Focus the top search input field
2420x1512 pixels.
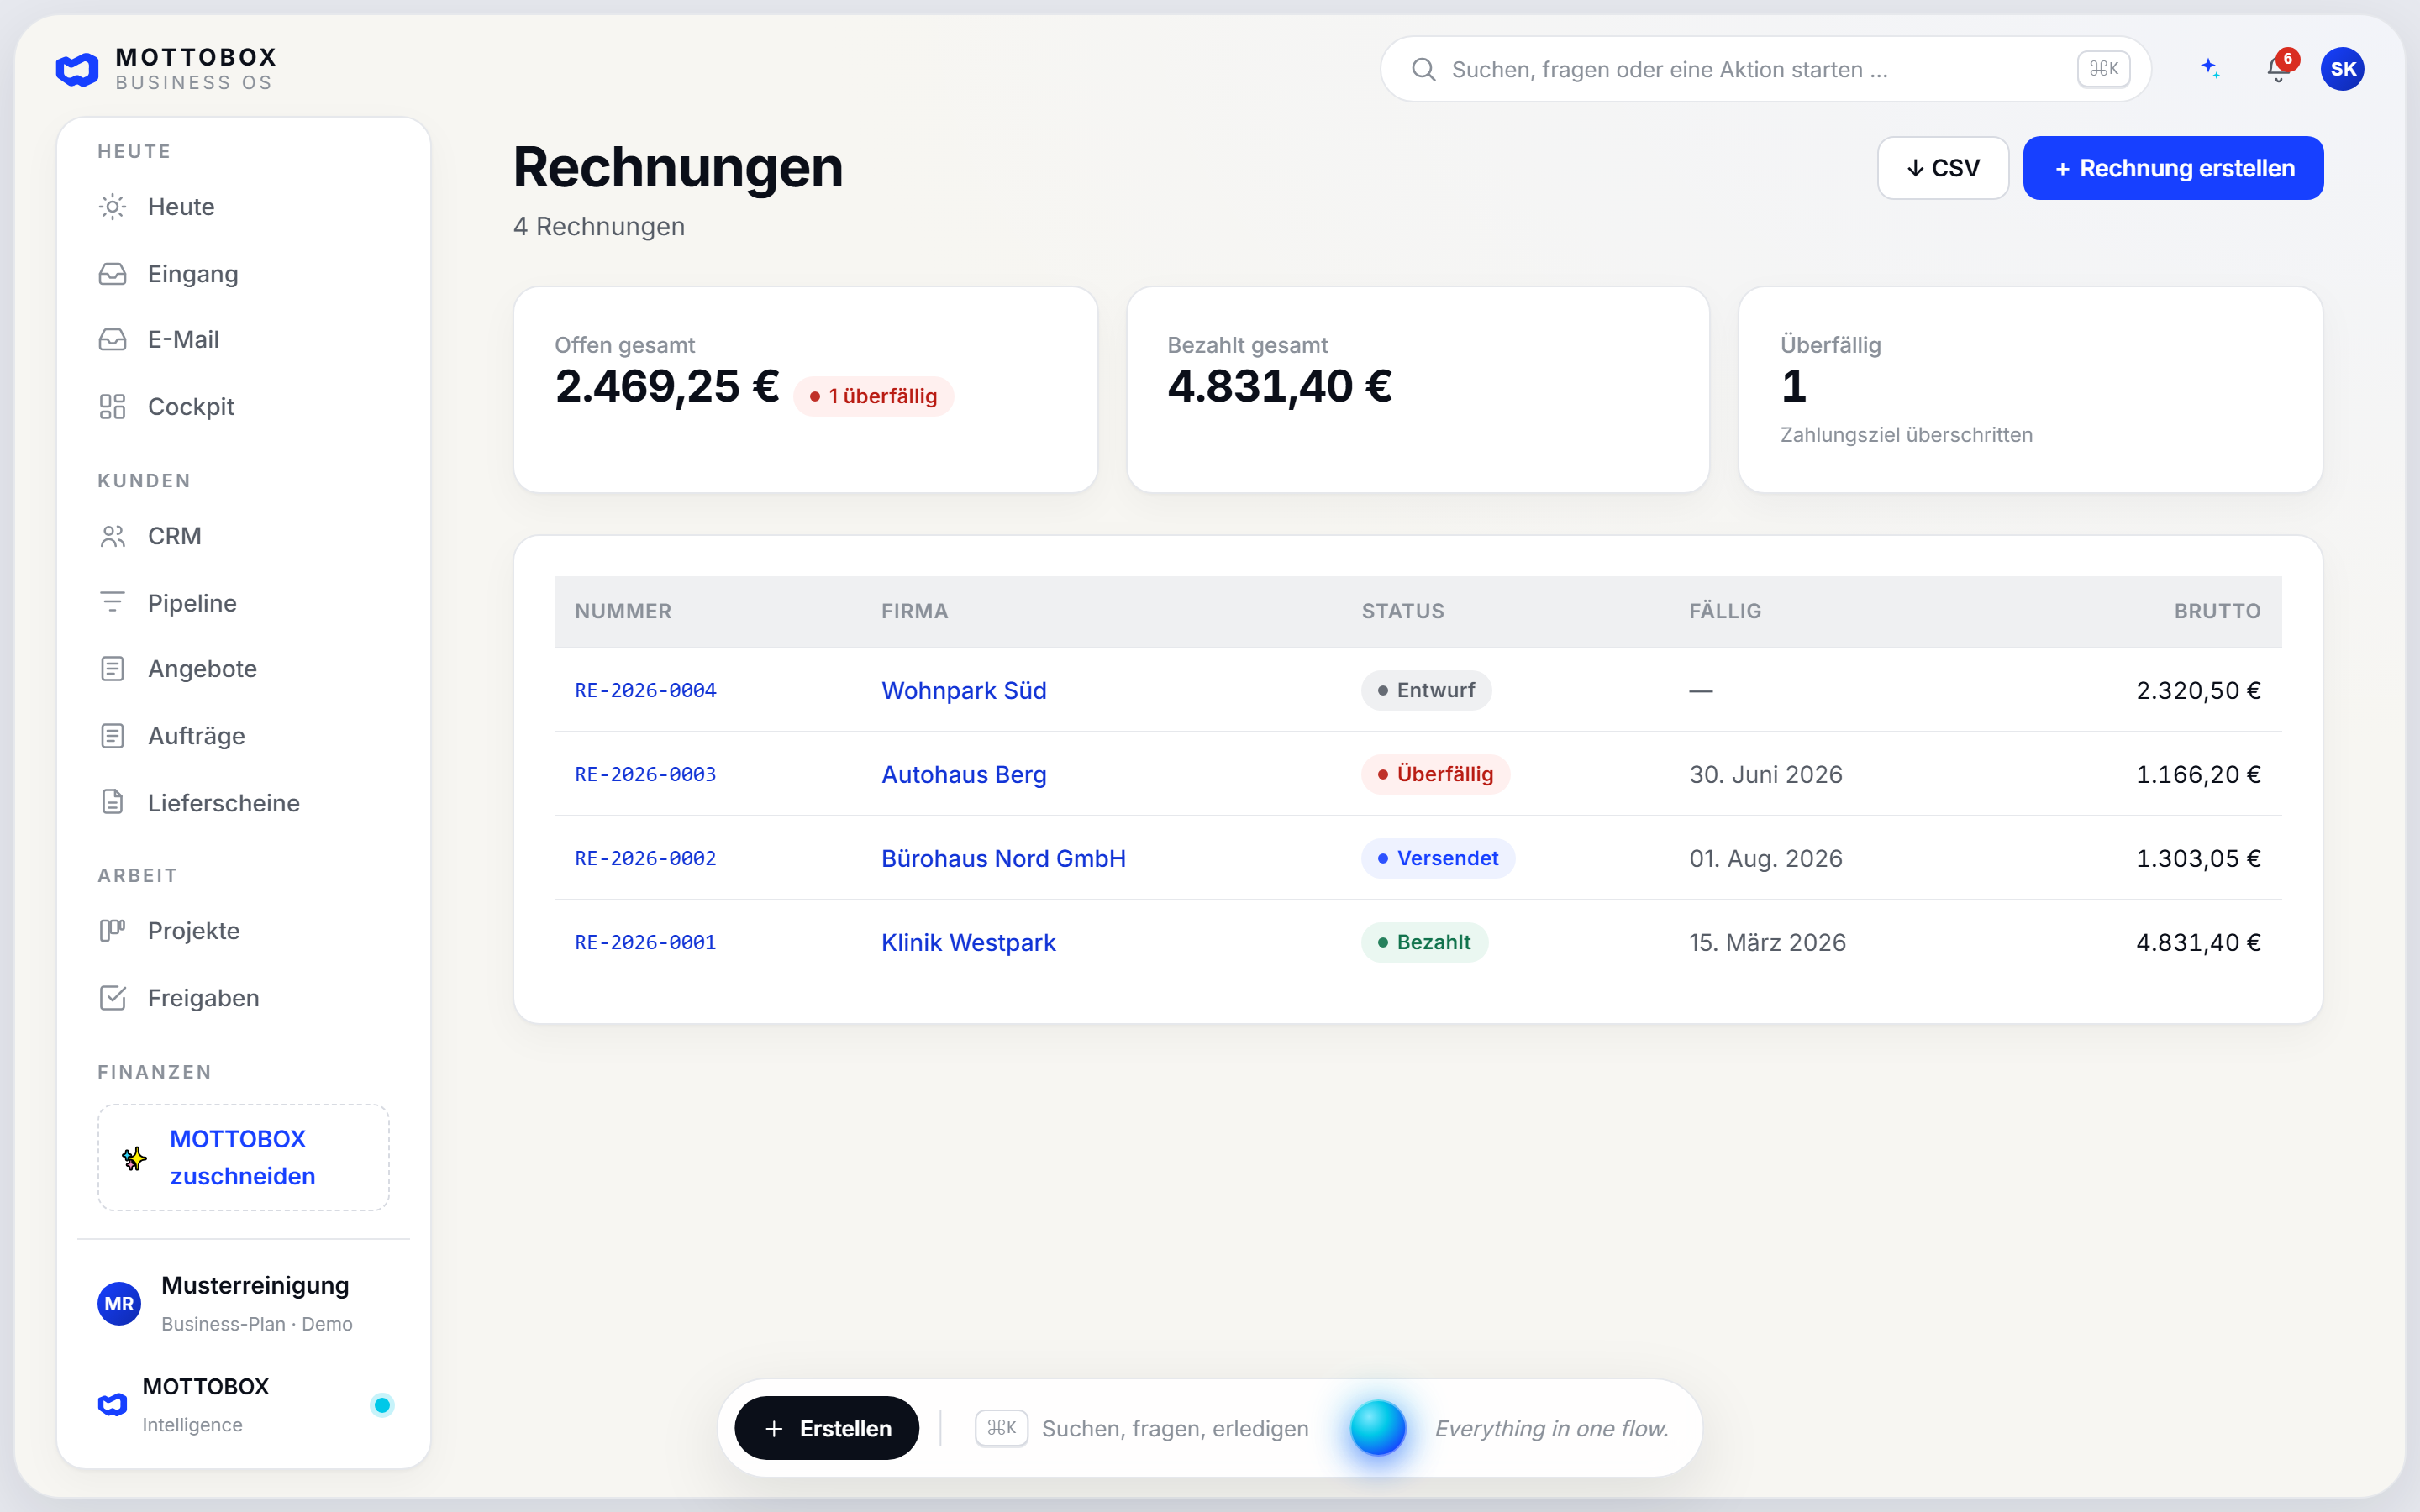1766,69
